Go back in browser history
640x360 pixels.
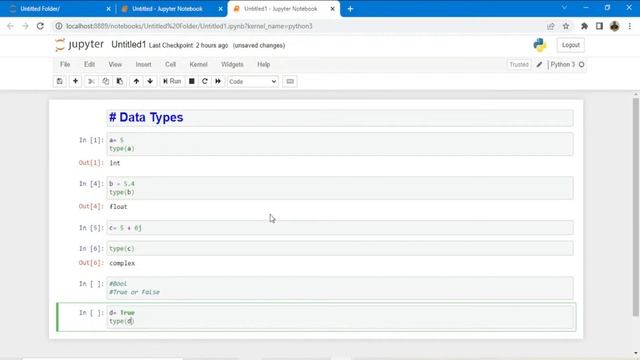click(10, 26)
